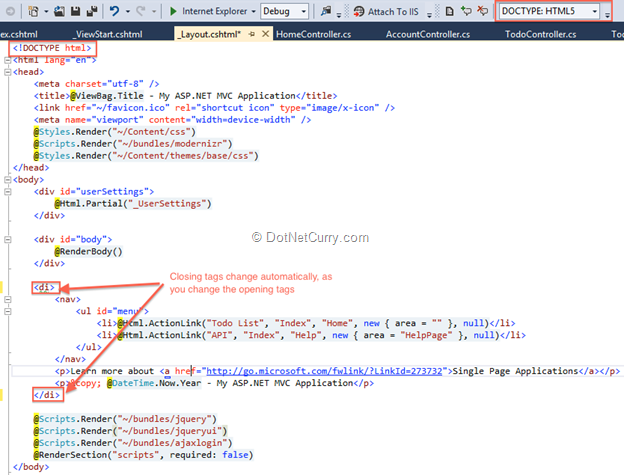Open the AccountController.cs tab
This screenshot has height=475, width=624.
tap(428, 34)
